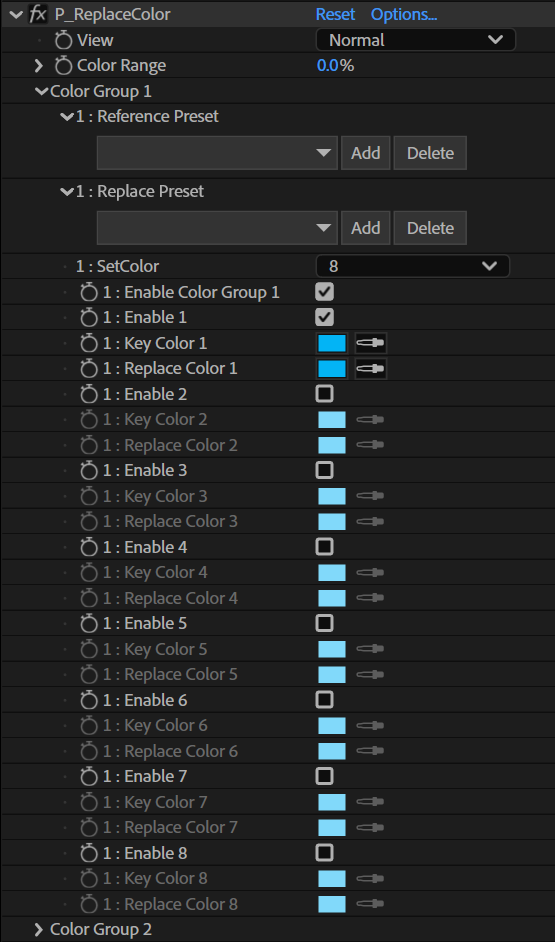Open the SetColor dropdown showing 8
Viewport: 555px width, 942px height.
(x=413, y=266)
